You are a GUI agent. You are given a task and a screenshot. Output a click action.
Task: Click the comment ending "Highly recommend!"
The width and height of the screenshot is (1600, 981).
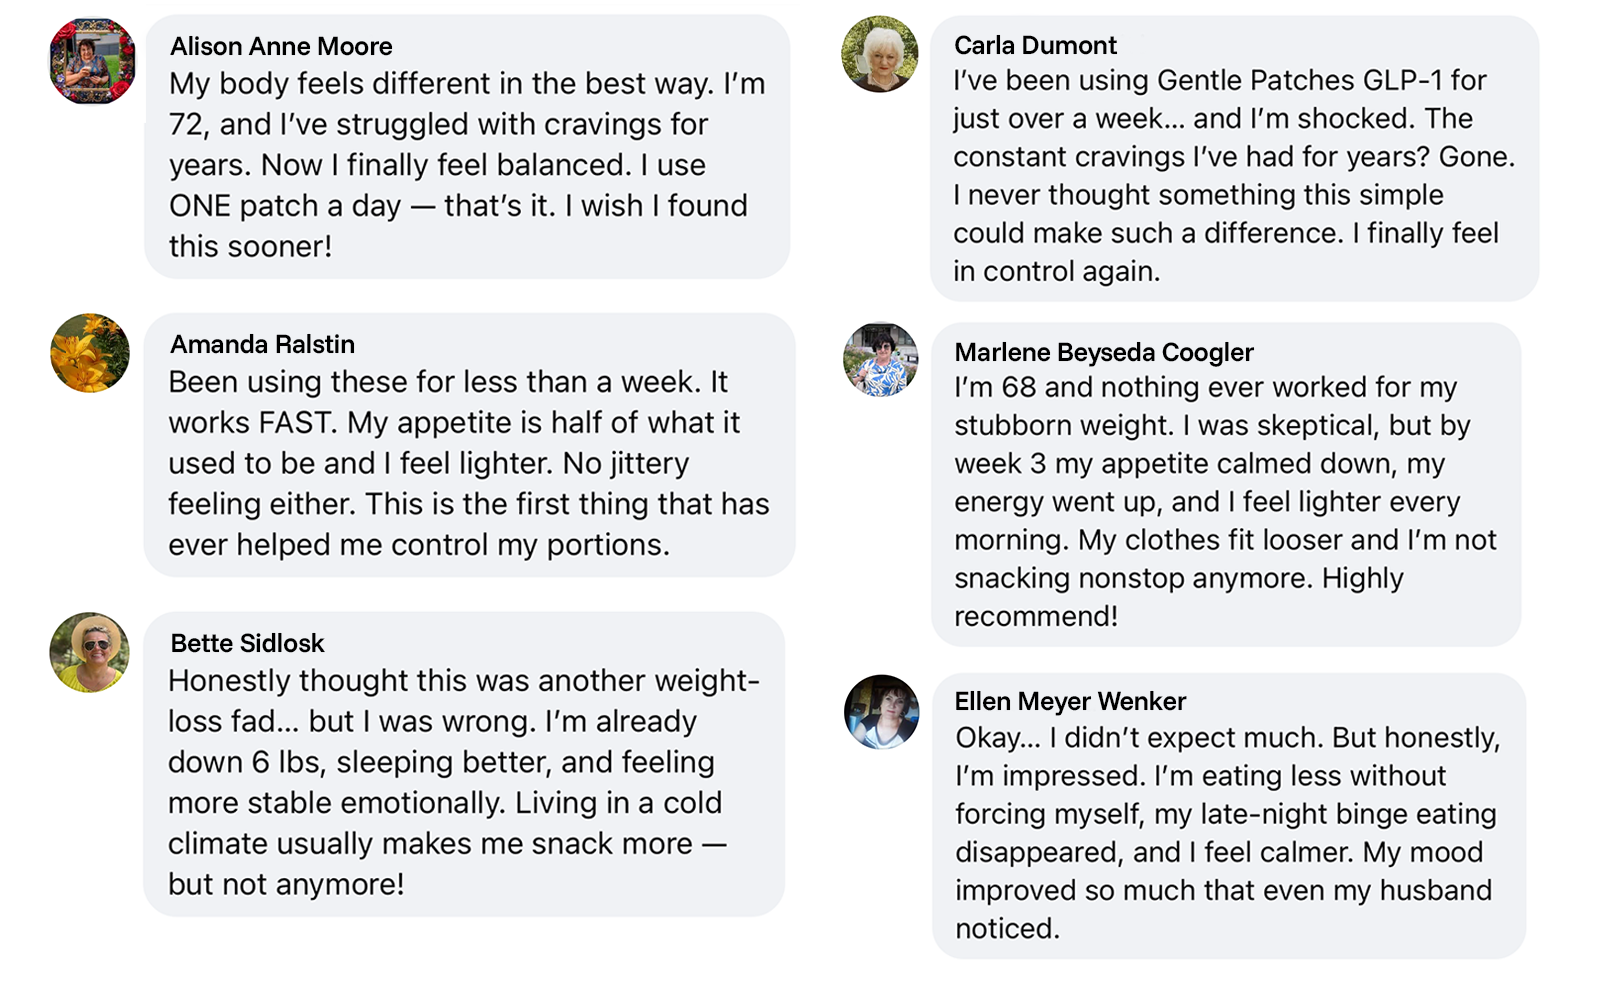coord(1225,501)
